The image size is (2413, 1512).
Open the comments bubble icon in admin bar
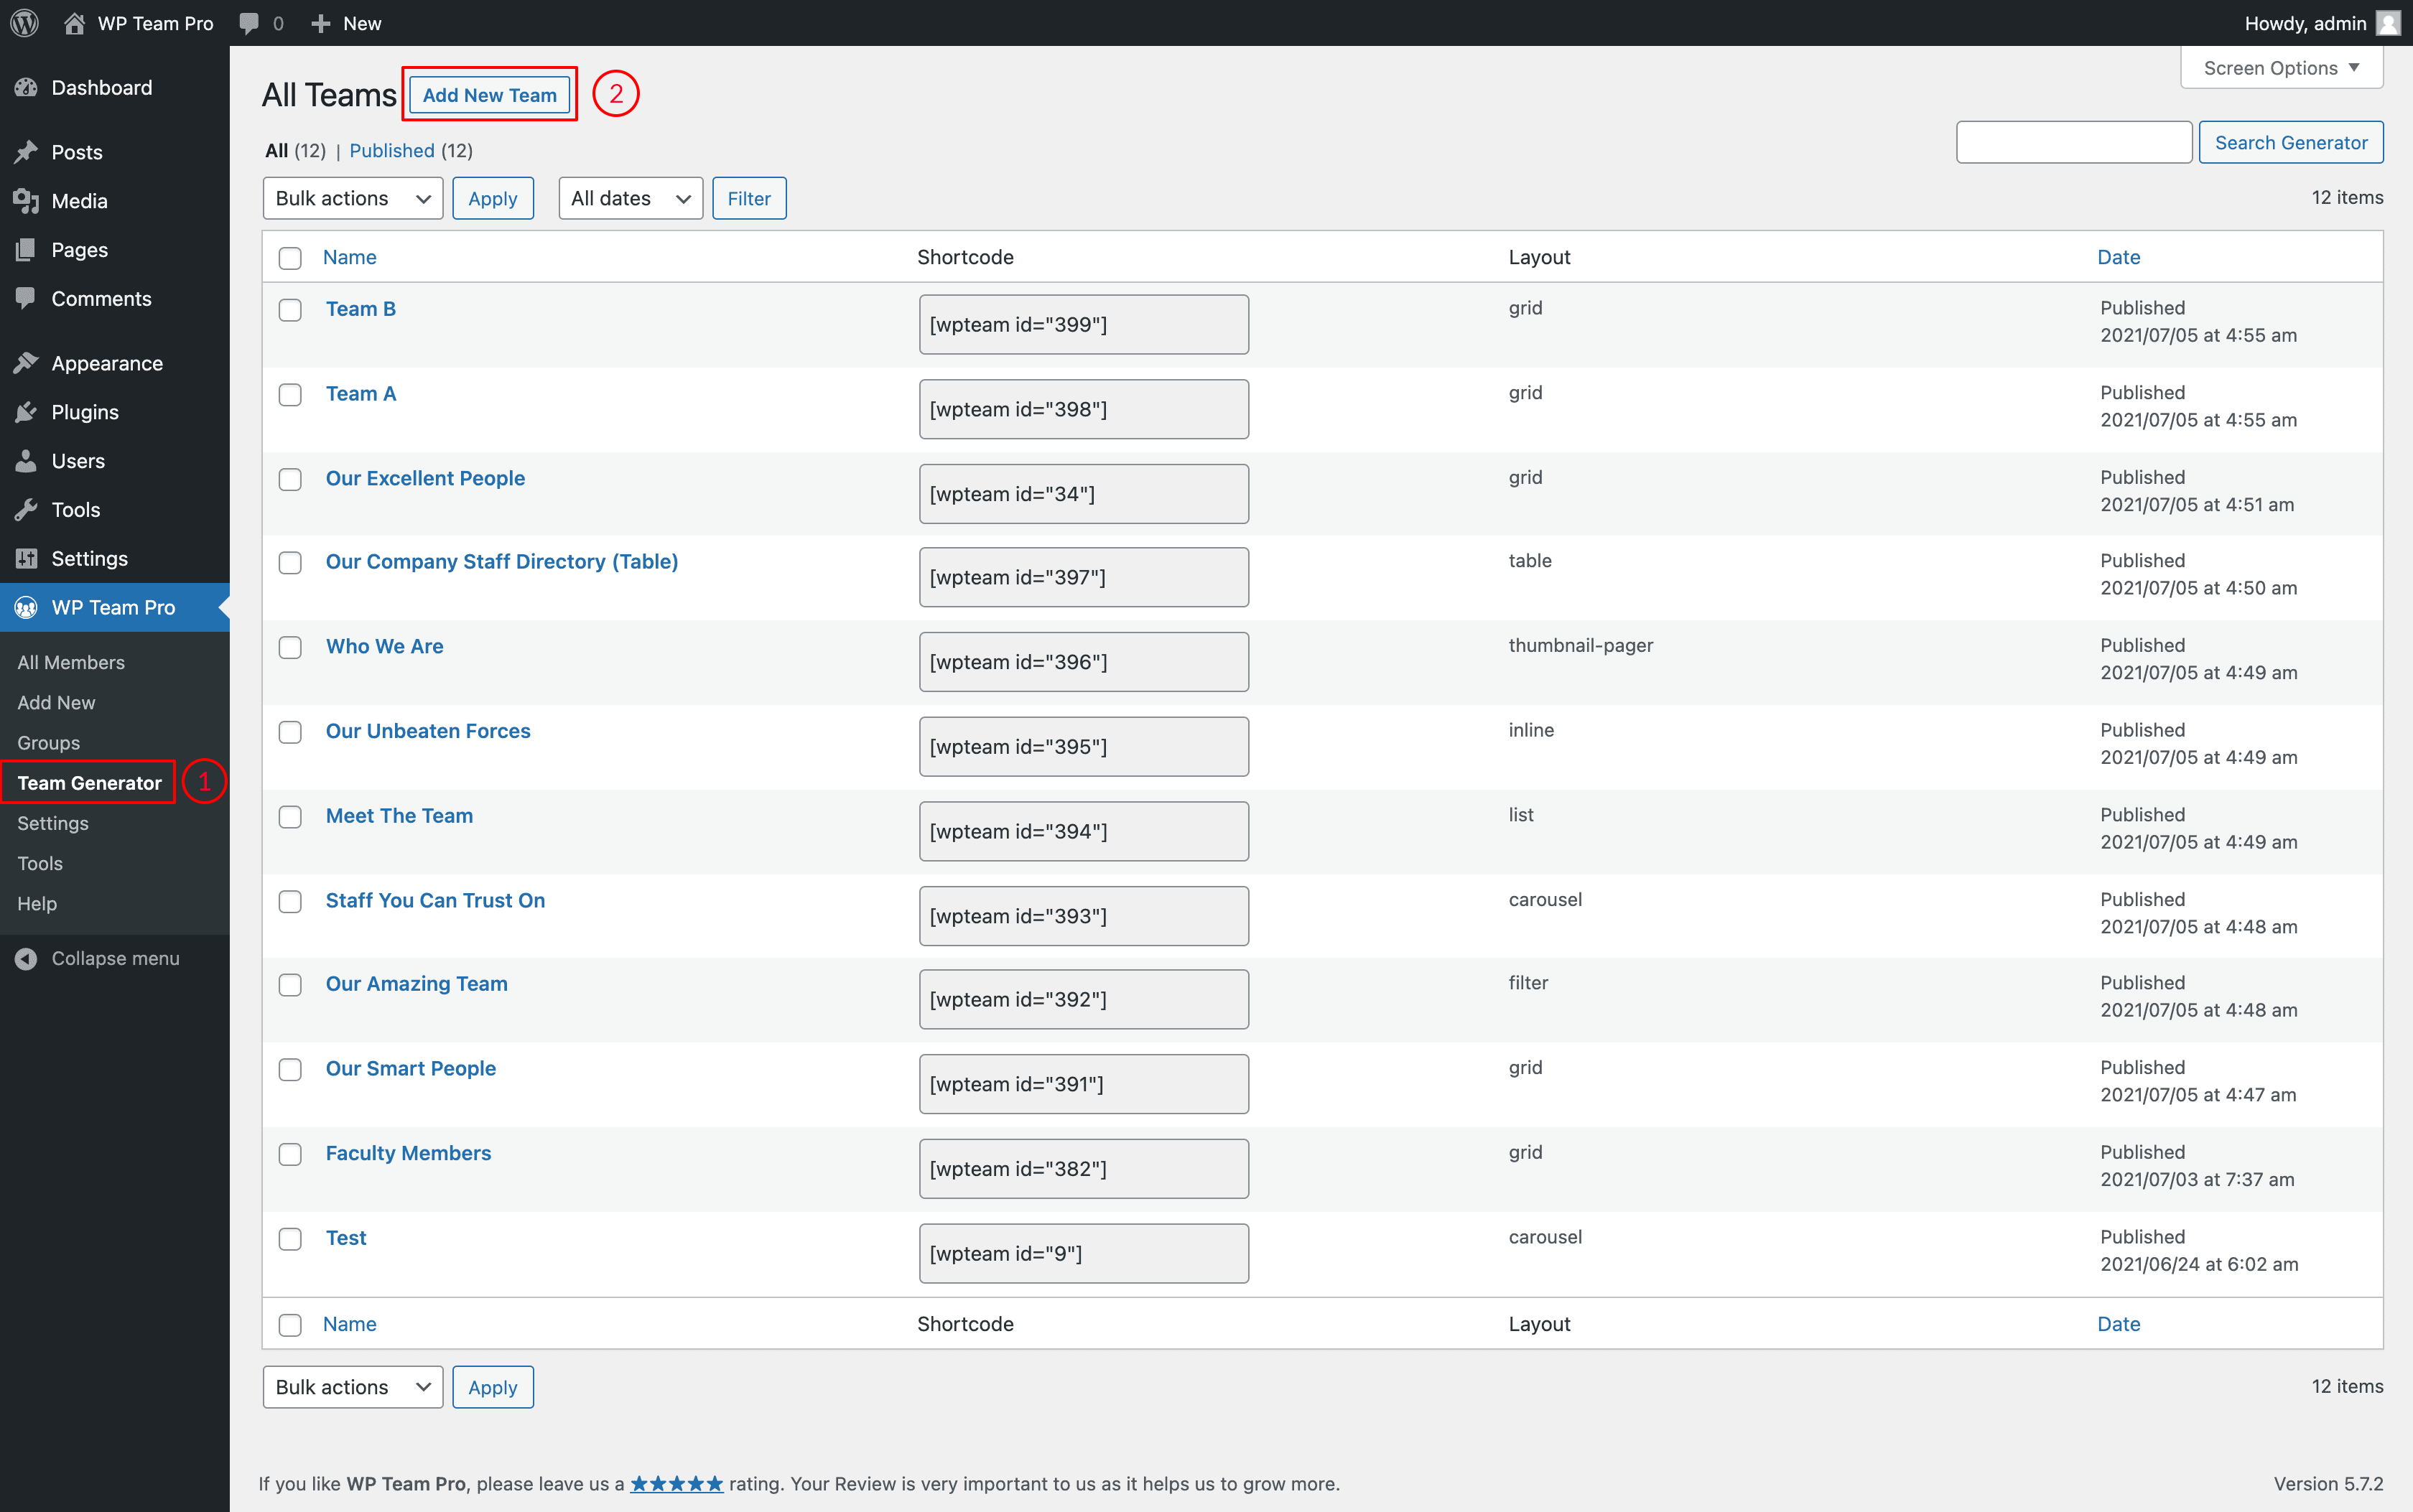click(249, 23)
